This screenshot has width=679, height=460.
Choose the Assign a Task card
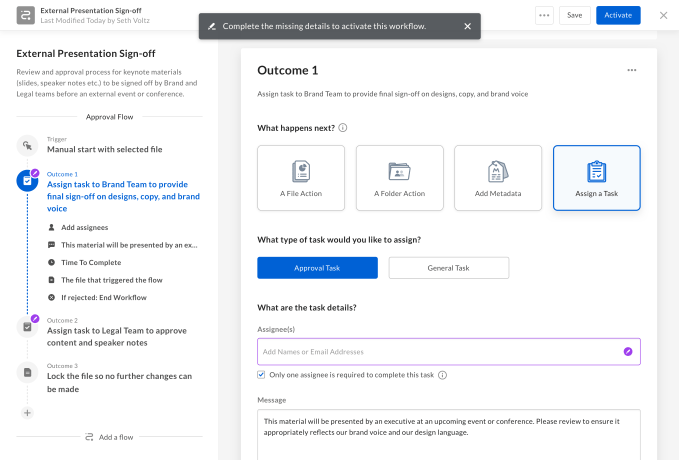coord(596,178)
